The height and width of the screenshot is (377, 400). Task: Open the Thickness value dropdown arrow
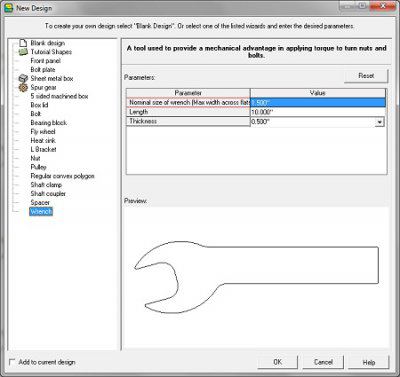coord(380,122)
